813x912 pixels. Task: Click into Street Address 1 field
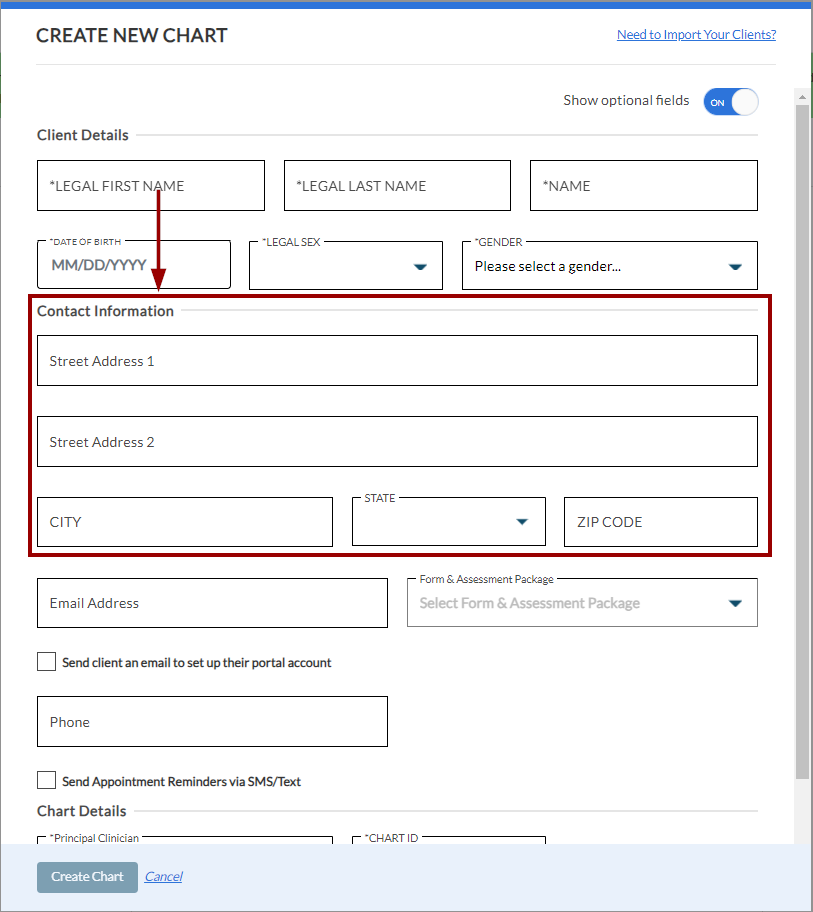click(x=397, y=361)
